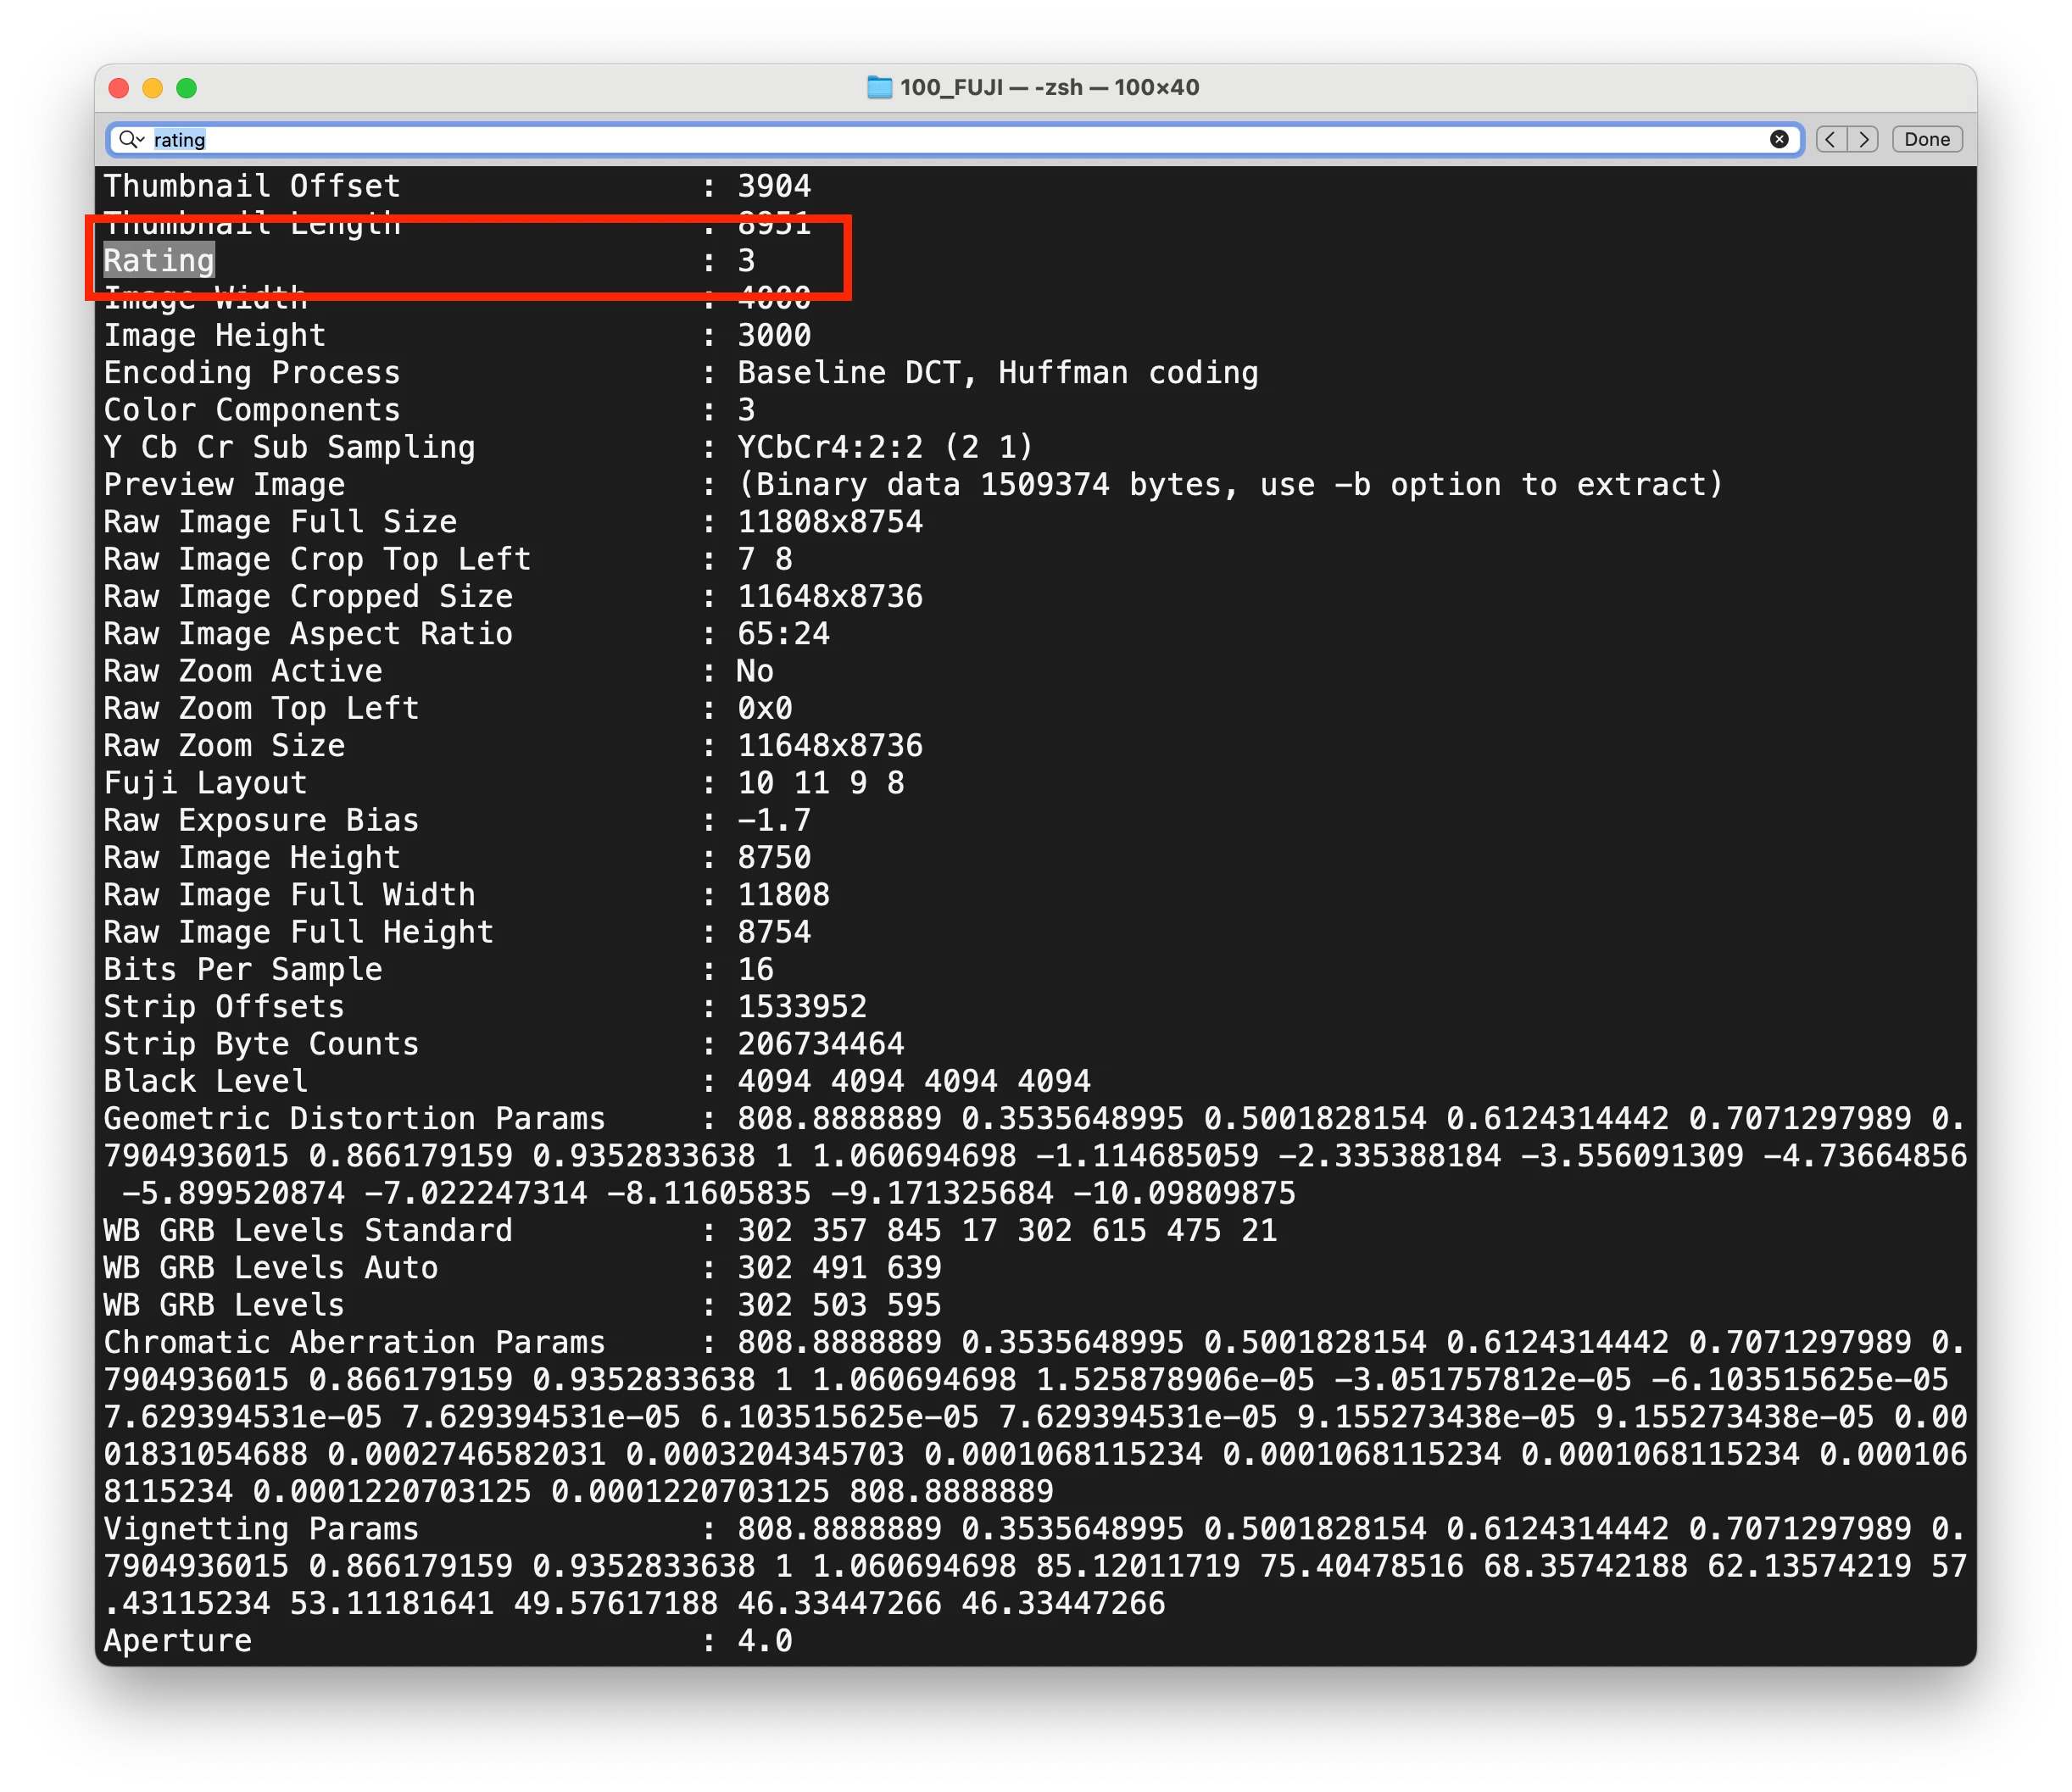
Task: Jump to next search match
Action: click(x=1863, y=139)
